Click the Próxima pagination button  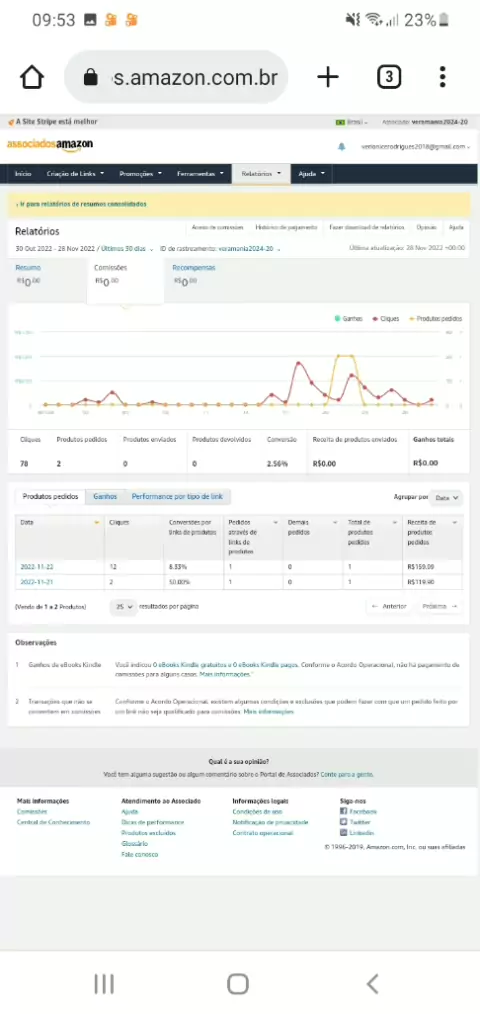(440, 607)
